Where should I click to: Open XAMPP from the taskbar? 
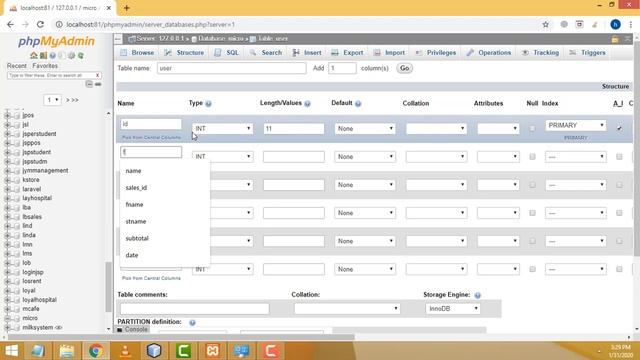[x=213, y=351]
